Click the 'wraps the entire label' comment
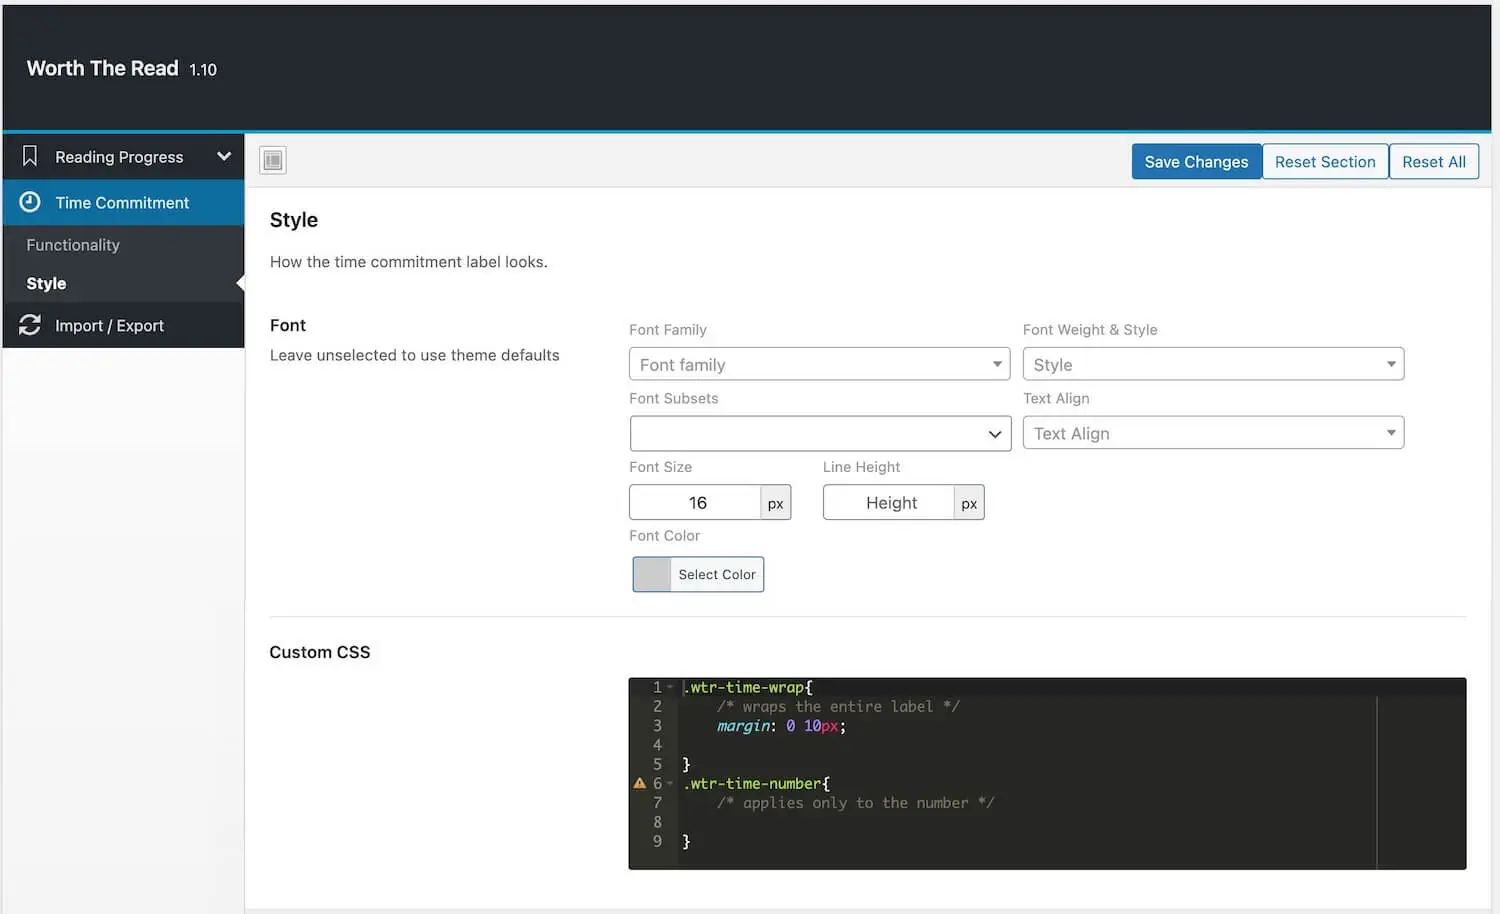This screenshot has width=1500, height=914. (x=838, y=706)
